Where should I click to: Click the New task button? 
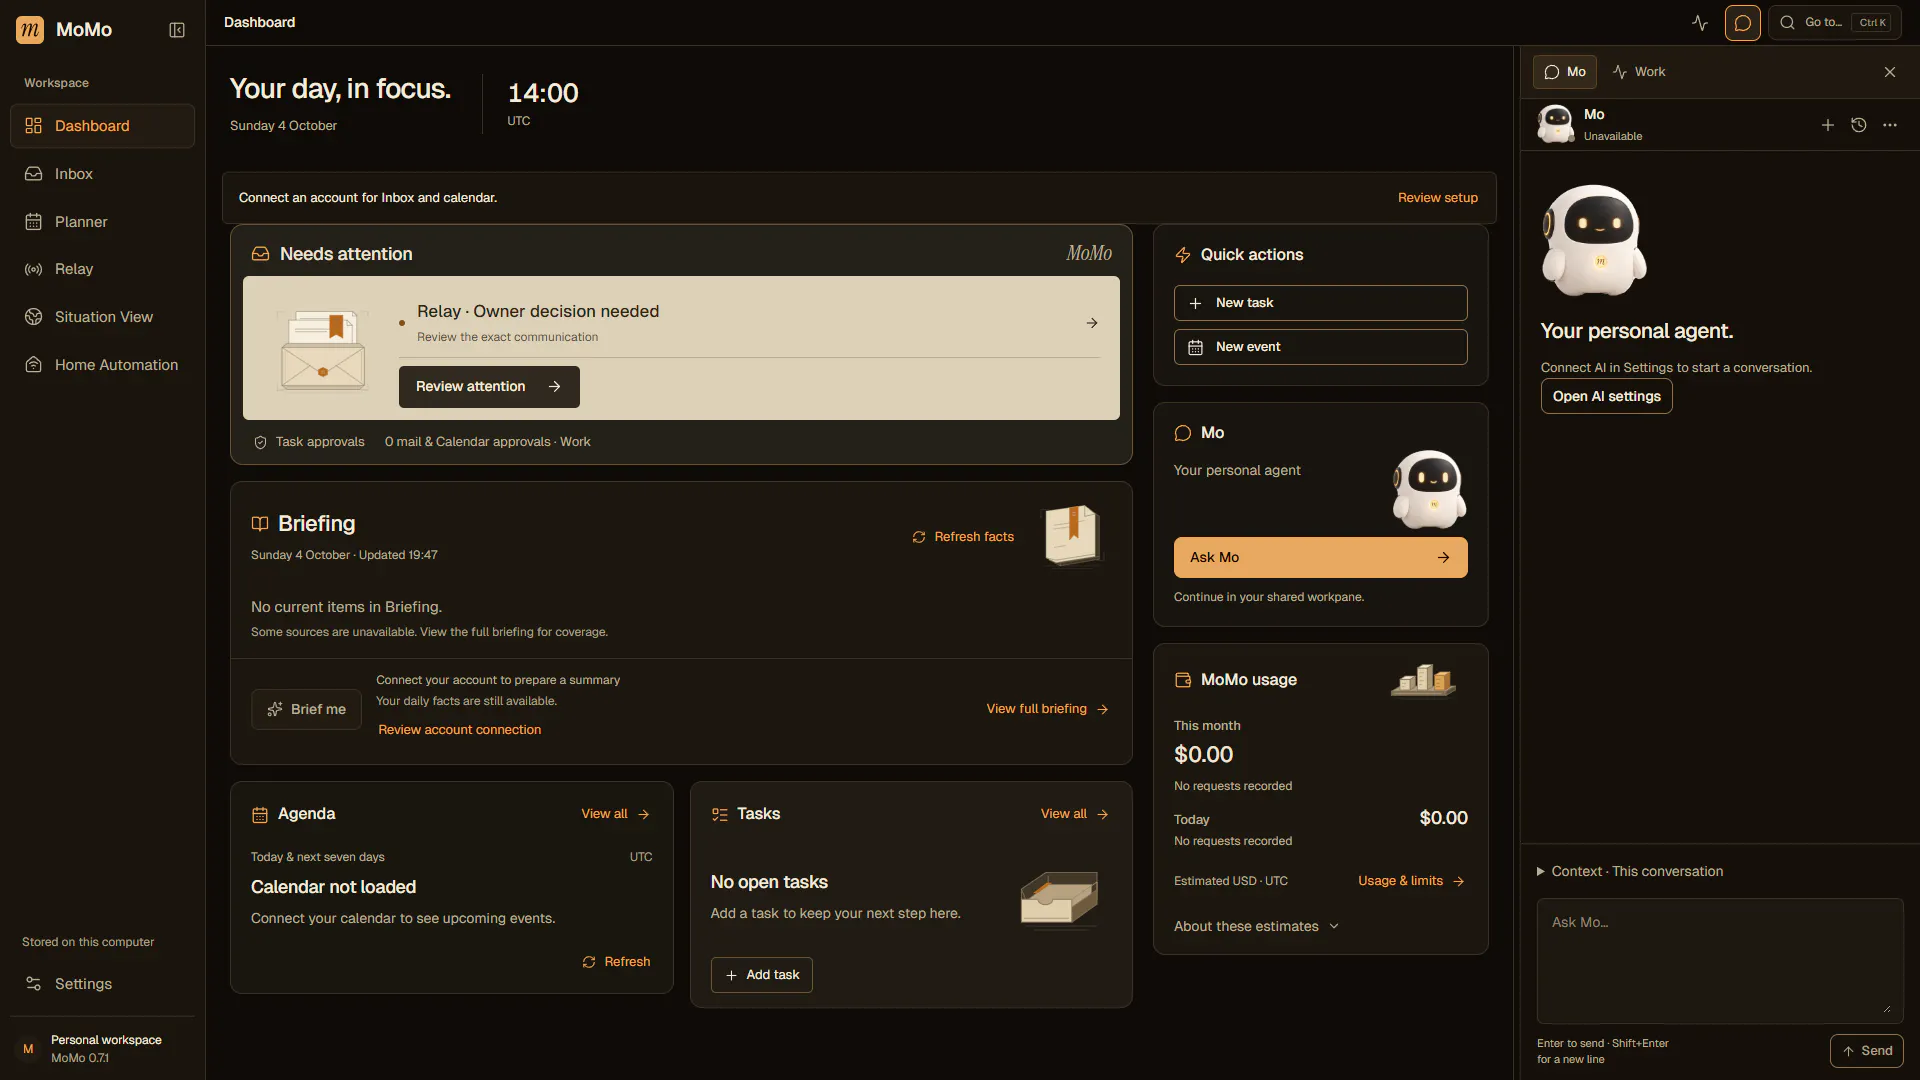pyautogui.click(x=1320, y=303)
